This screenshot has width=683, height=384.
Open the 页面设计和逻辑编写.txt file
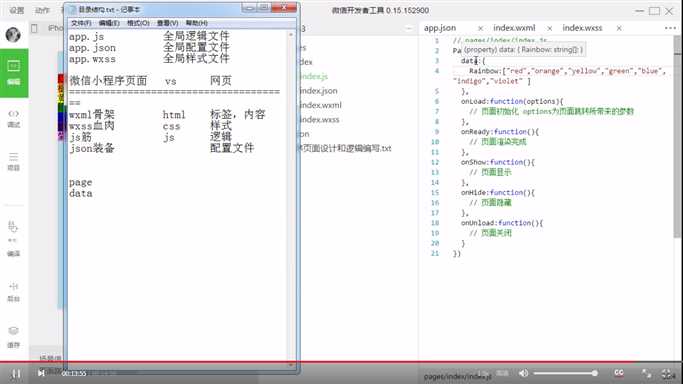[346, 148]
